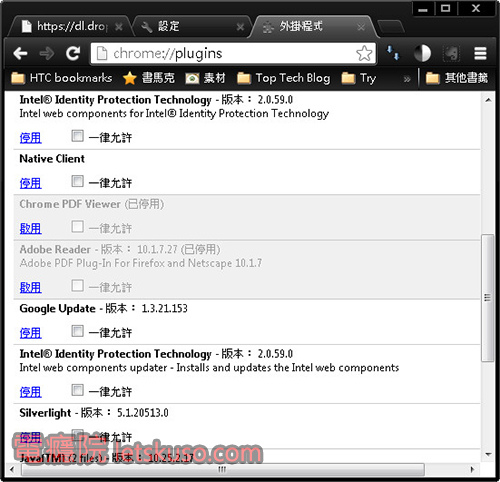
Task: Close the 外掛程式 tab
Action: click(361, 27)
